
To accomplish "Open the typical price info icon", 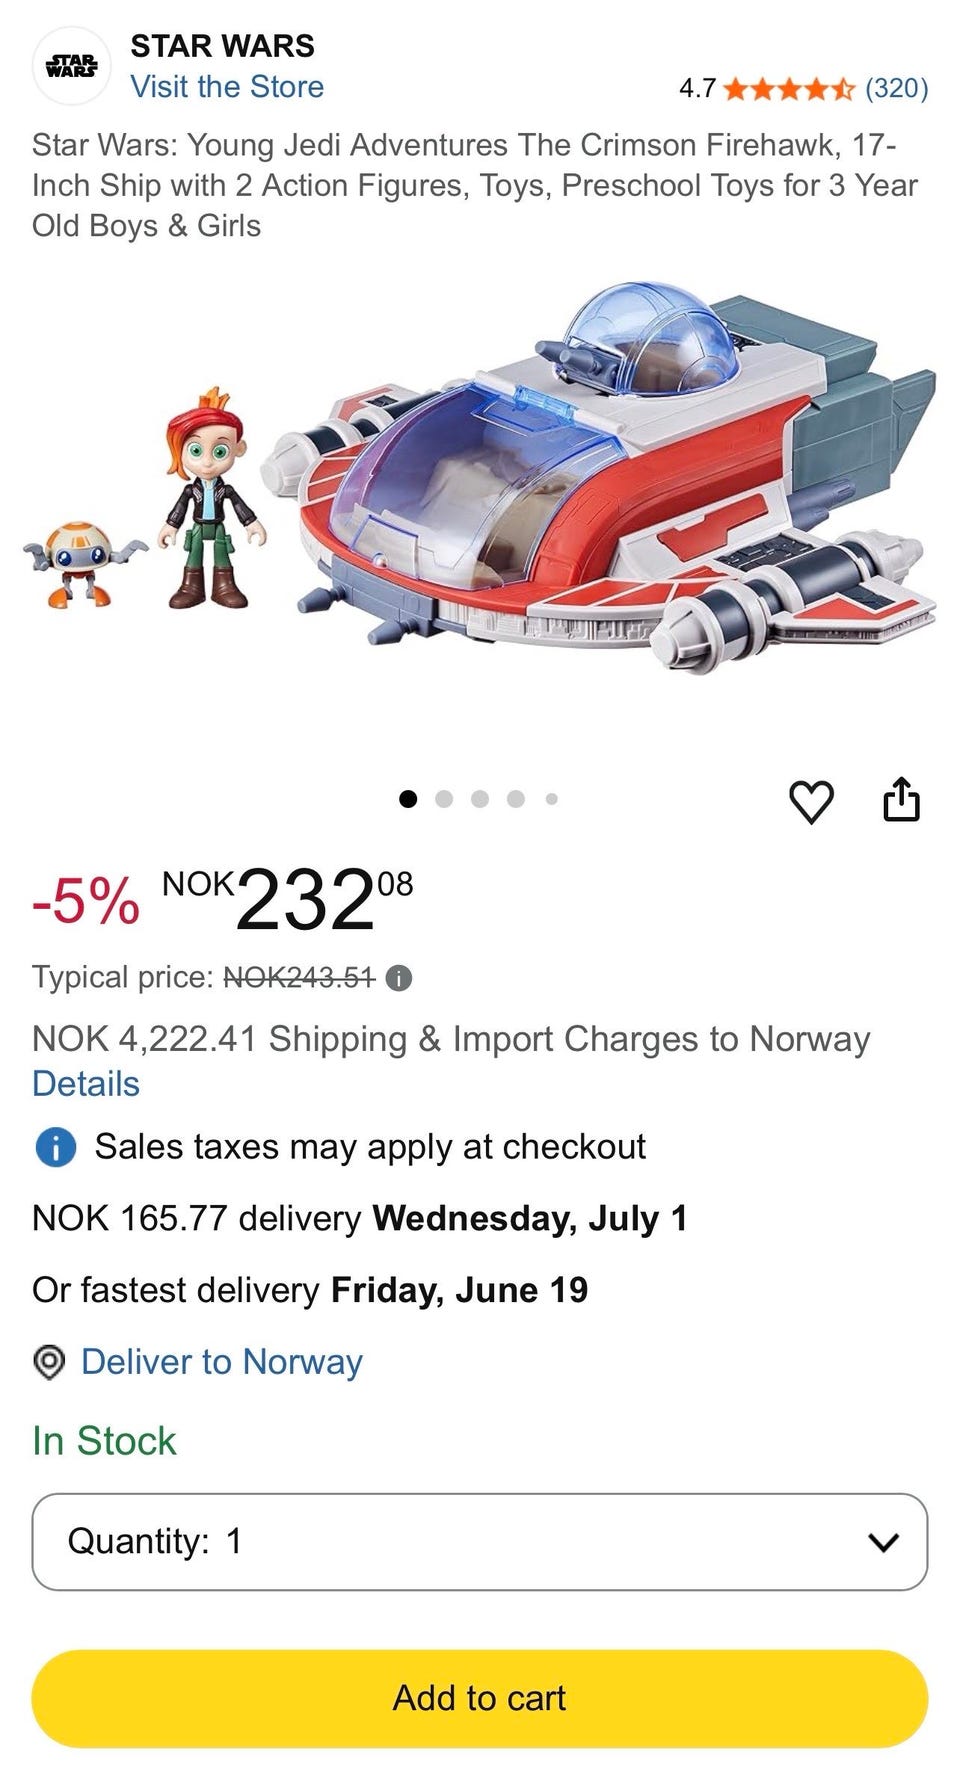I will click(399, 978).
